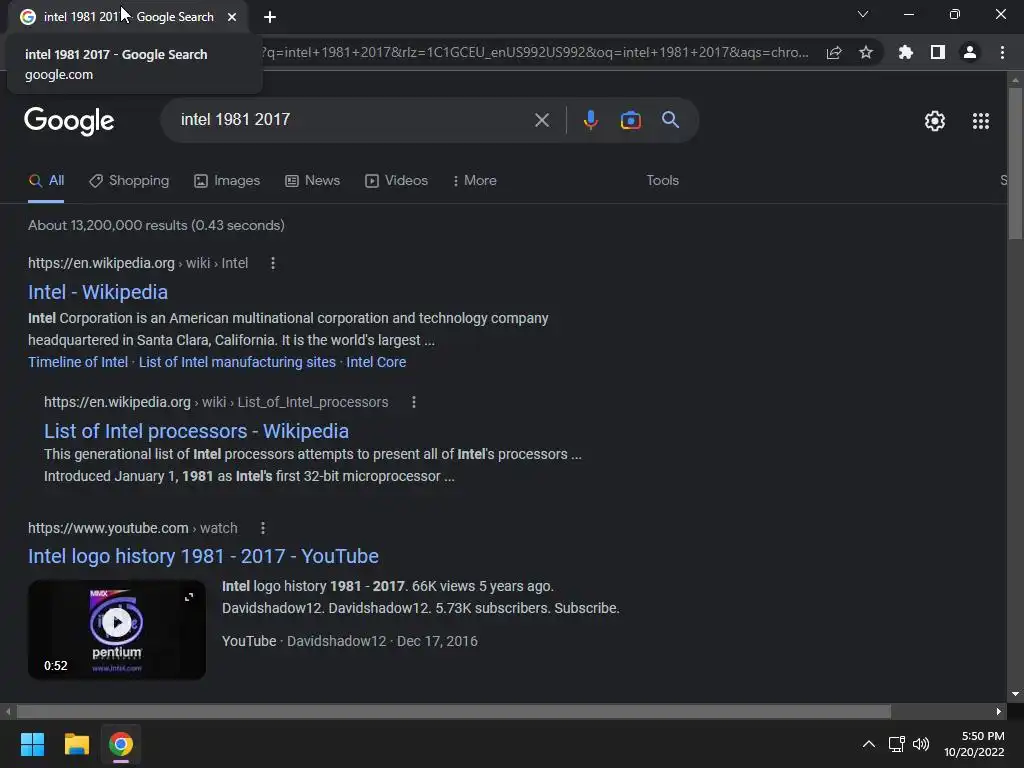Click the https://www.youtube.com › watch breadcrumb

click(133, 528)
